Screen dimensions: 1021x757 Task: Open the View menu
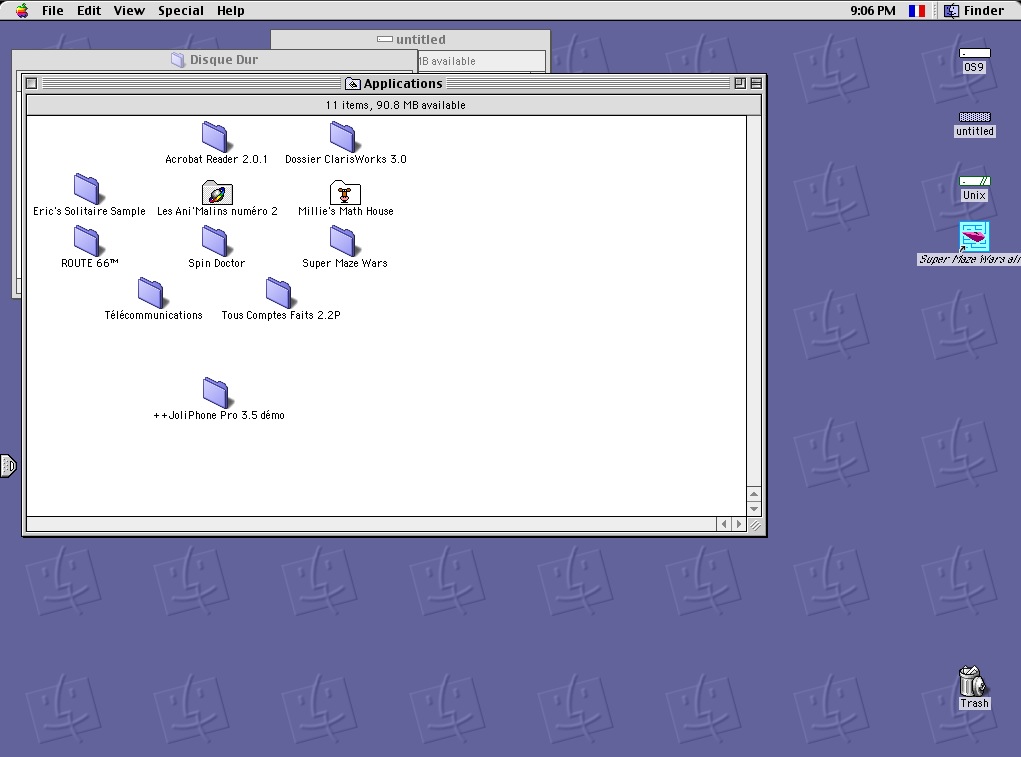pos(129,10)
